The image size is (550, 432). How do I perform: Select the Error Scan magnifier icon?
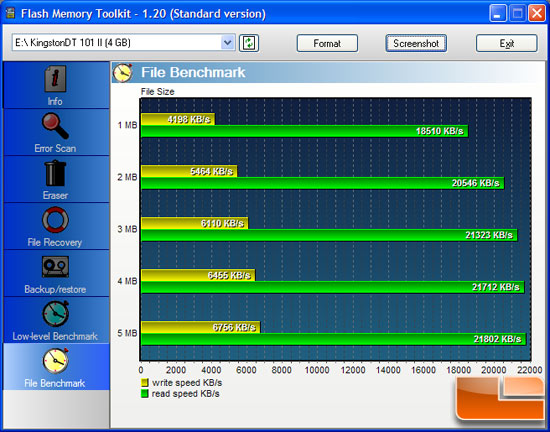coord(55,126)
